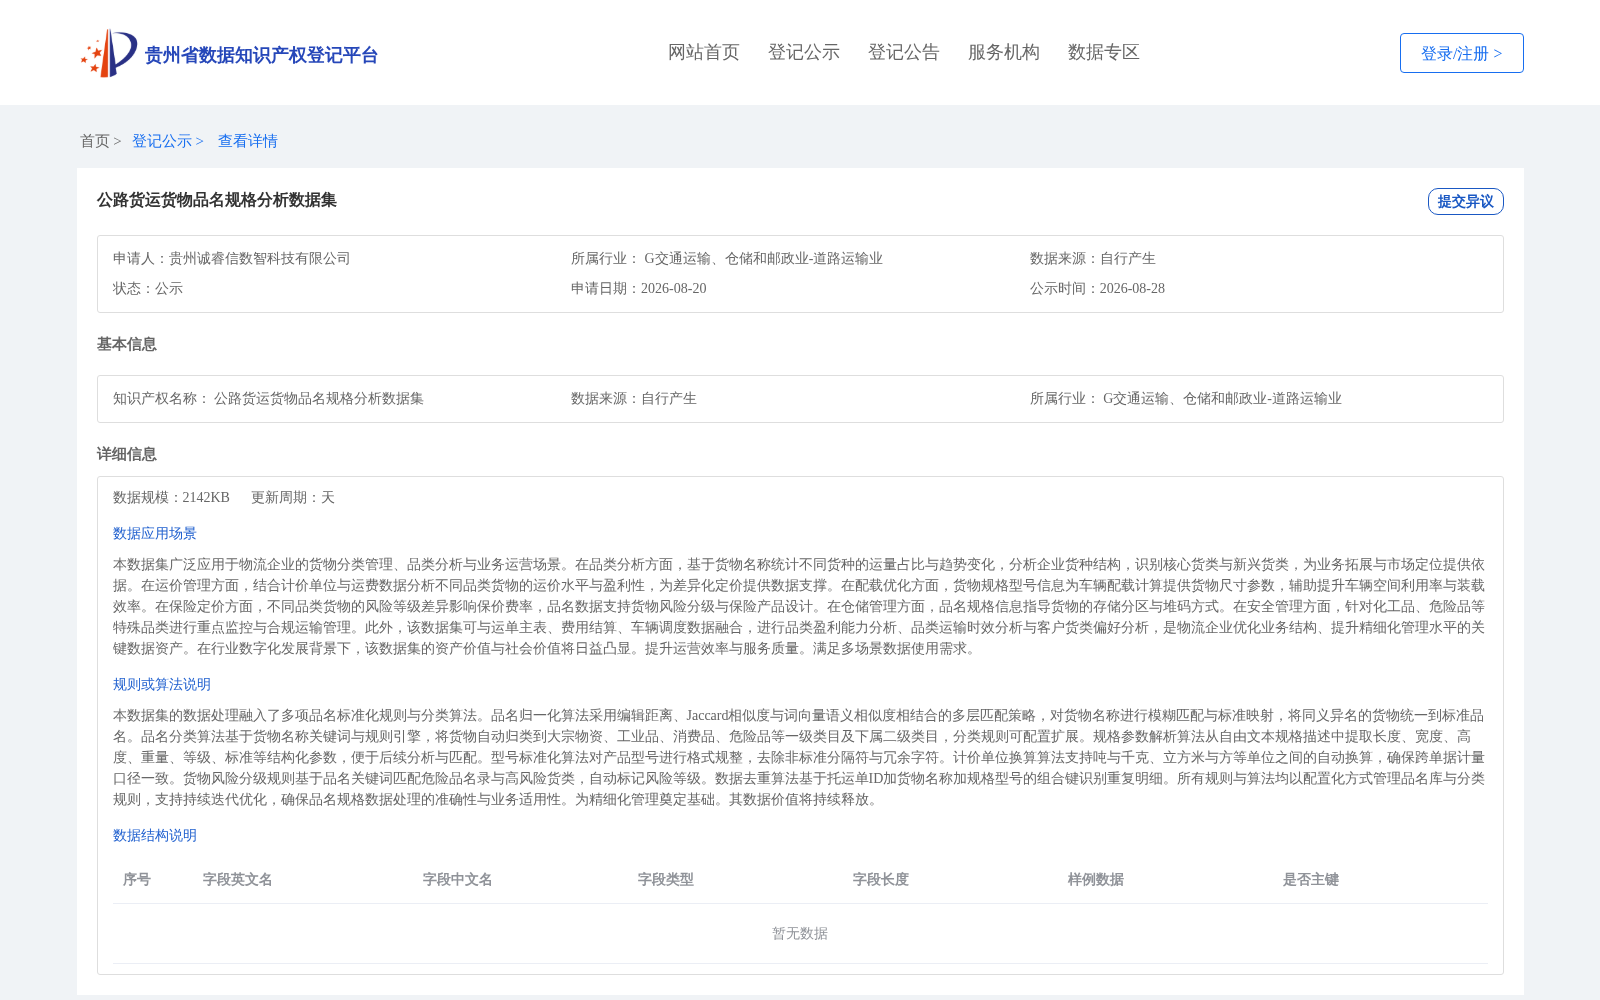Click the 状态：公示 text
The width and height of the screenshot is (1600, 1000).
[148, 288]
